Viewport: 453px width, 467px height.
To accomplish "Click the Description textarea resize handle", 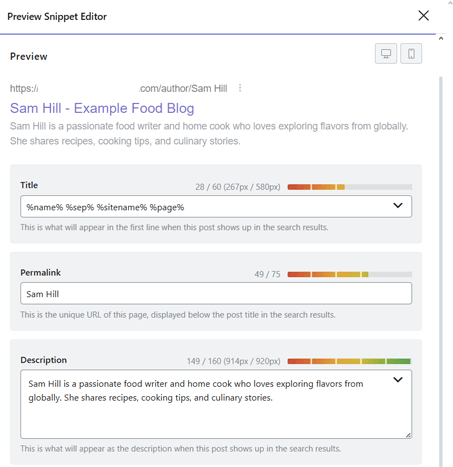I will pos(408,435).
